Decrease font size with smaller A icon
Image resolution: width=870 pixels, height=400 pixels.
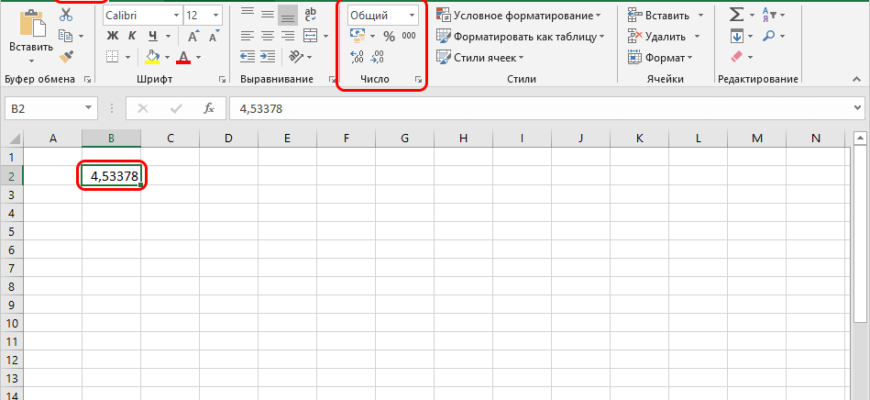213,37
